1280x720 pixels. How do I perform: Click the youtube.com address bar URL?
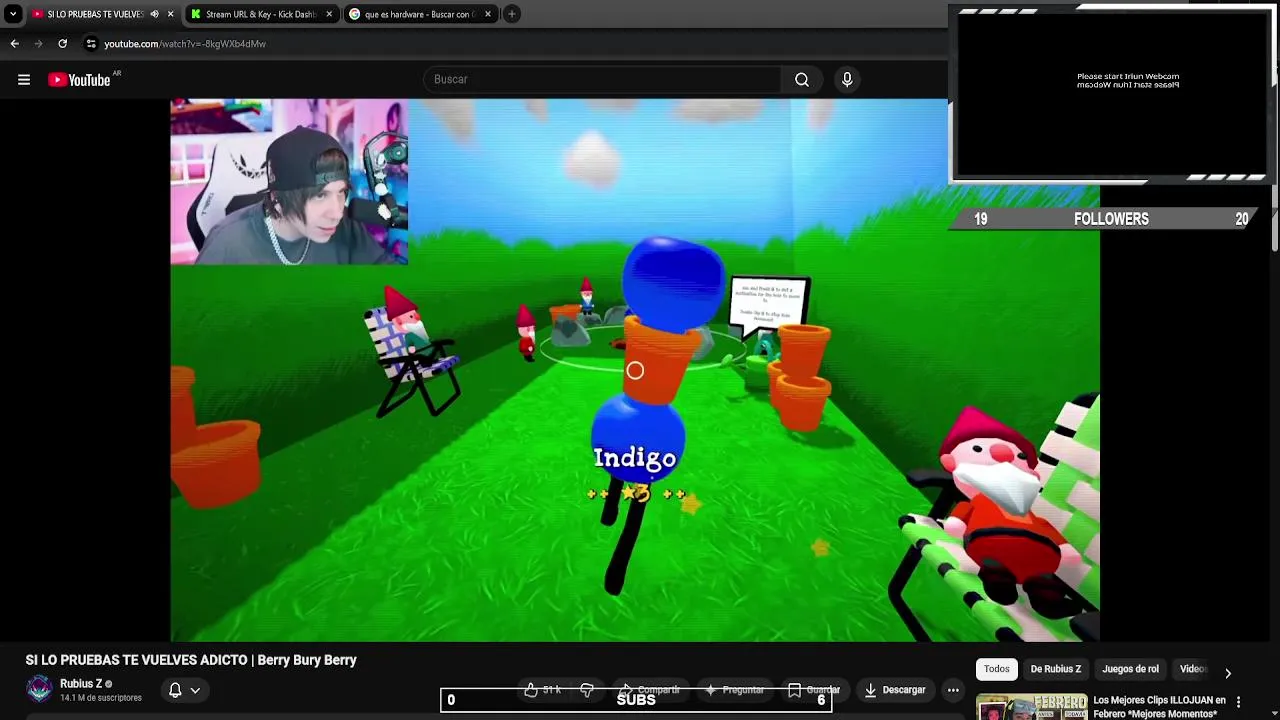click(185, 44)
